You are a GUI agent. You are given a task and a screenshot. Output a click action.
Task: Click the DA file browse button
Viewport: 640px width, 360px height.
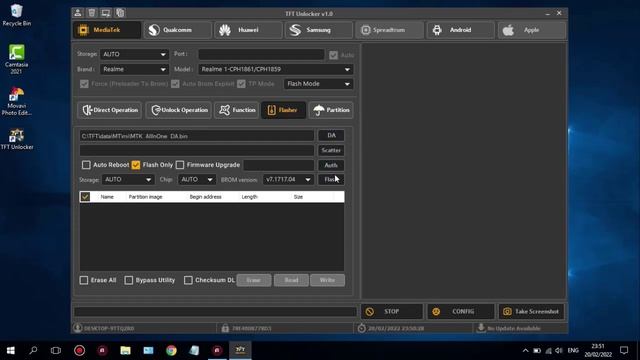click(331, 136)
